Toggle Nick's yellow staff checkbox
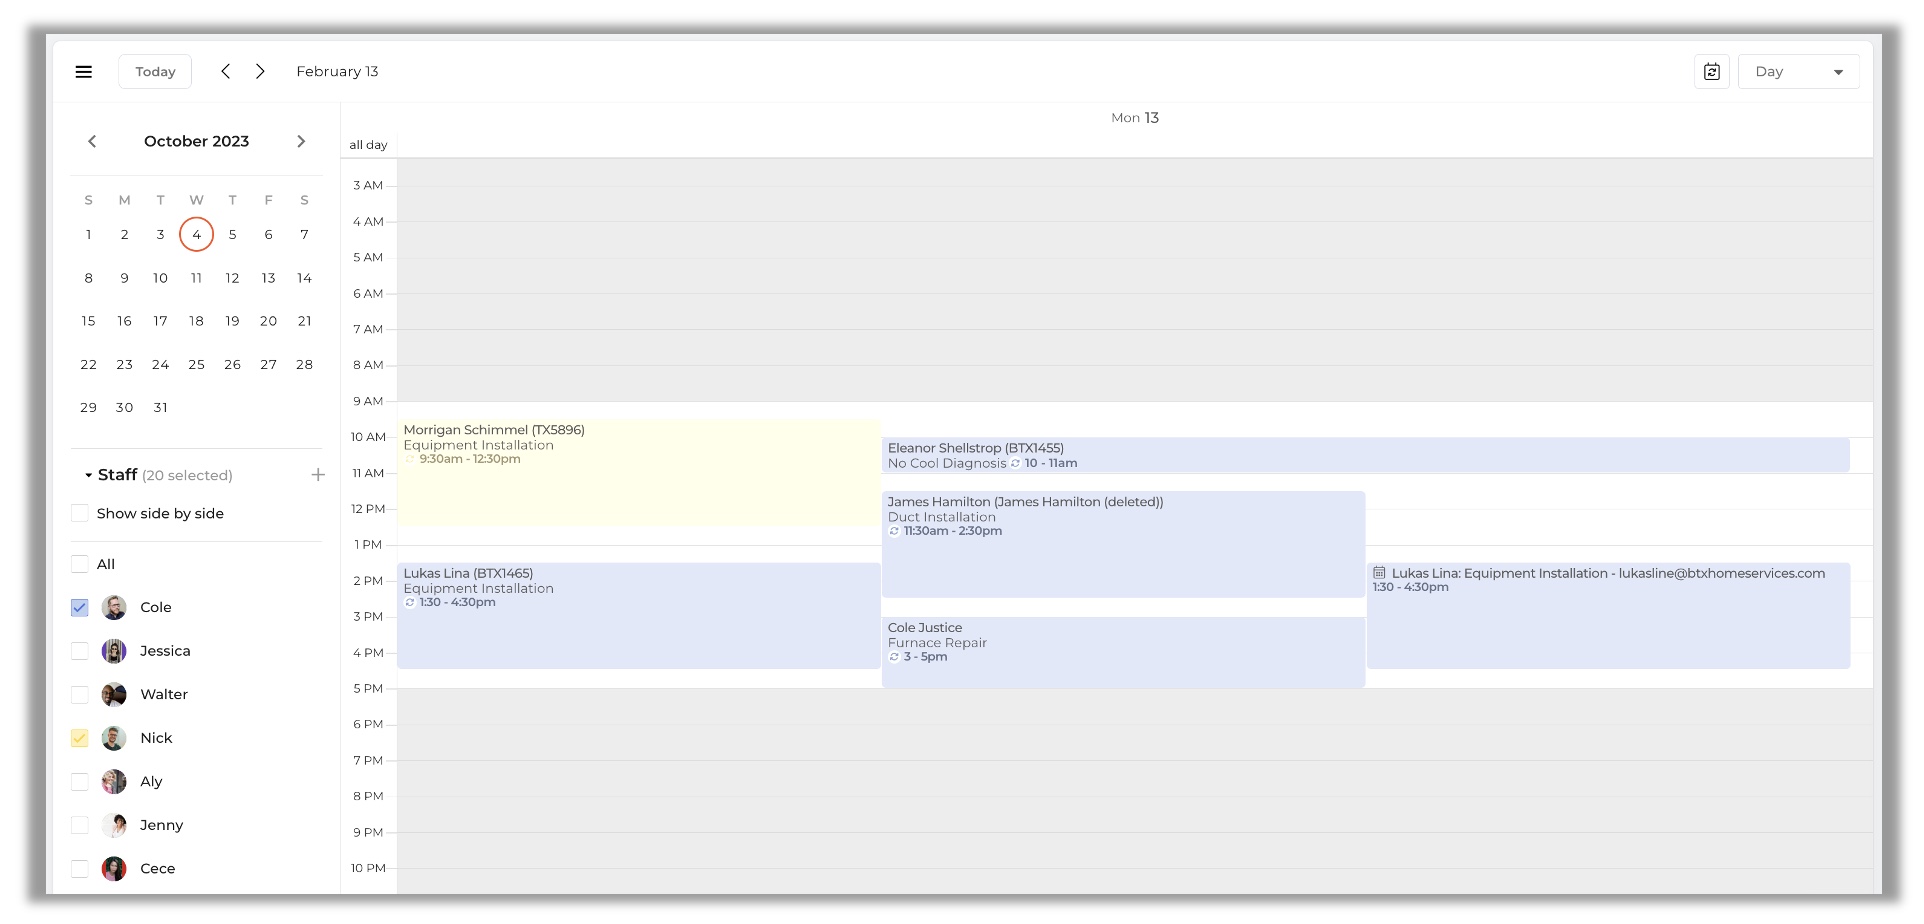The height and width of the screenshot is (924, 1924). (80, 739)
